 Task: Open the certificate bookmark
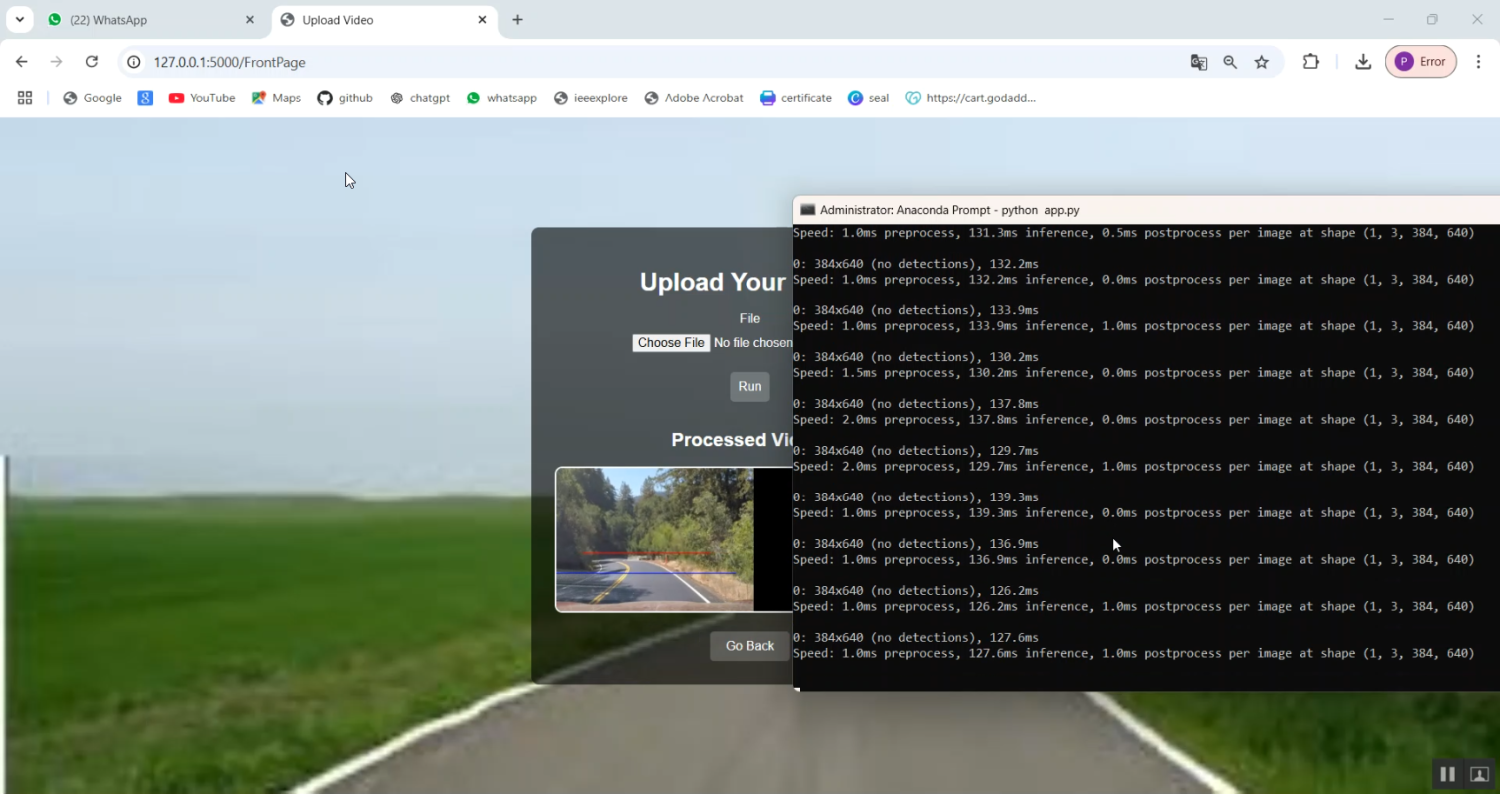(x=796, y=98)
